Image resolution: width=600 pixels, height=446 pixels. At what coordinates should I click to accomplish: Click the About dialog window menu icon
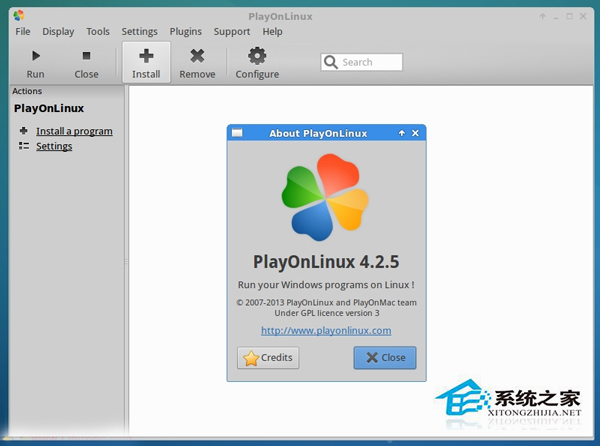pyautogui.click(x=237, y=133)
